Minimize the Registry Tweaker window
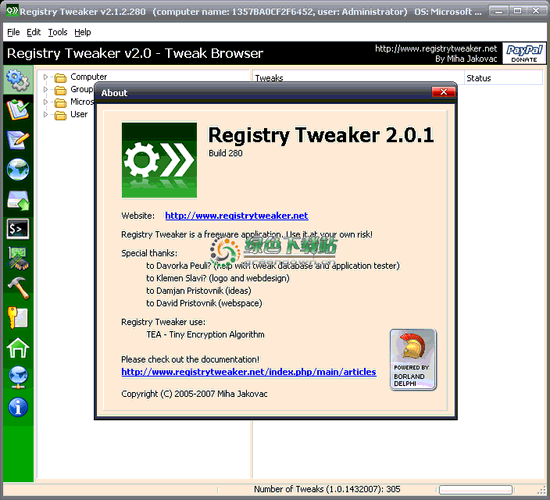Screen dimensions: 550x500 click(498, 11)
